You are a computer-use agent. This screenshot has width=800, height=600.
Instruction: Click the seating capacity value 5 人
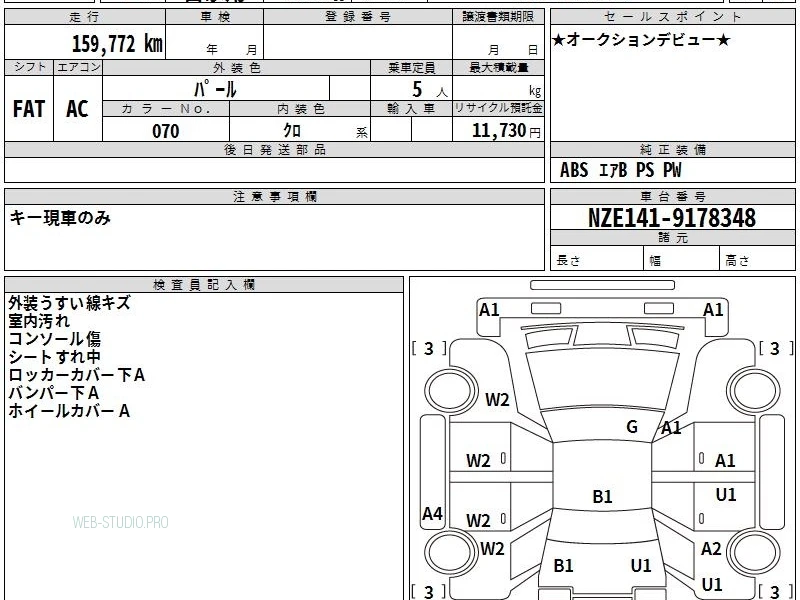point(430,90)
